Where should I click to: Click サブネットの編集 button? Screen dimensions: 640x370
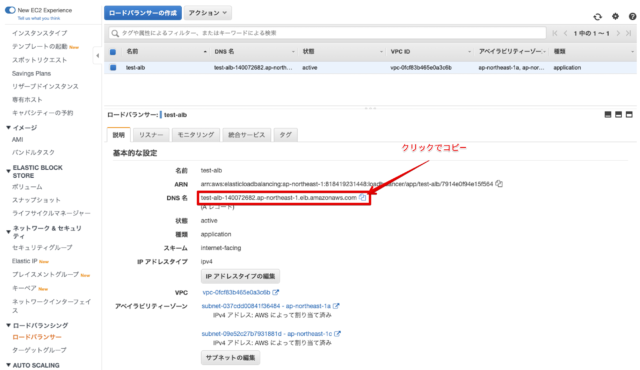click(231, 357)
